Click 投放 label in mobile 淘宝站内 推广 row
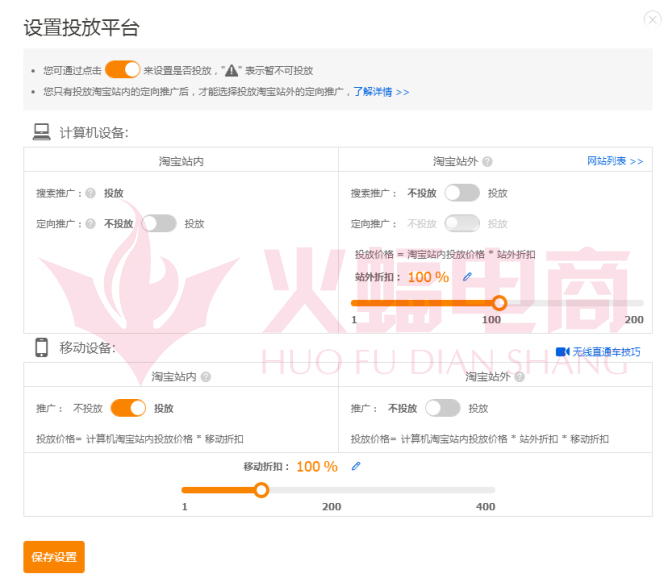This screenshot has width=668, height=583. 164,409
